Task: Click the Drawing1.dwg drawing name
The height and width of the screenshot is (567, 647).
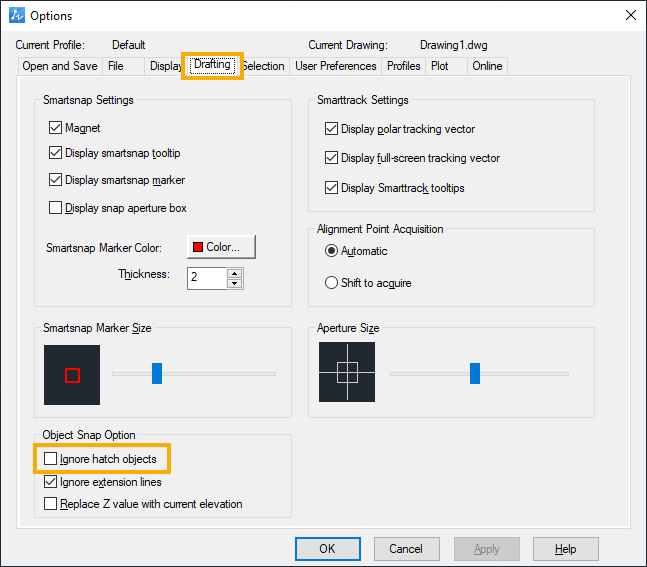Action: click(453, 45)
